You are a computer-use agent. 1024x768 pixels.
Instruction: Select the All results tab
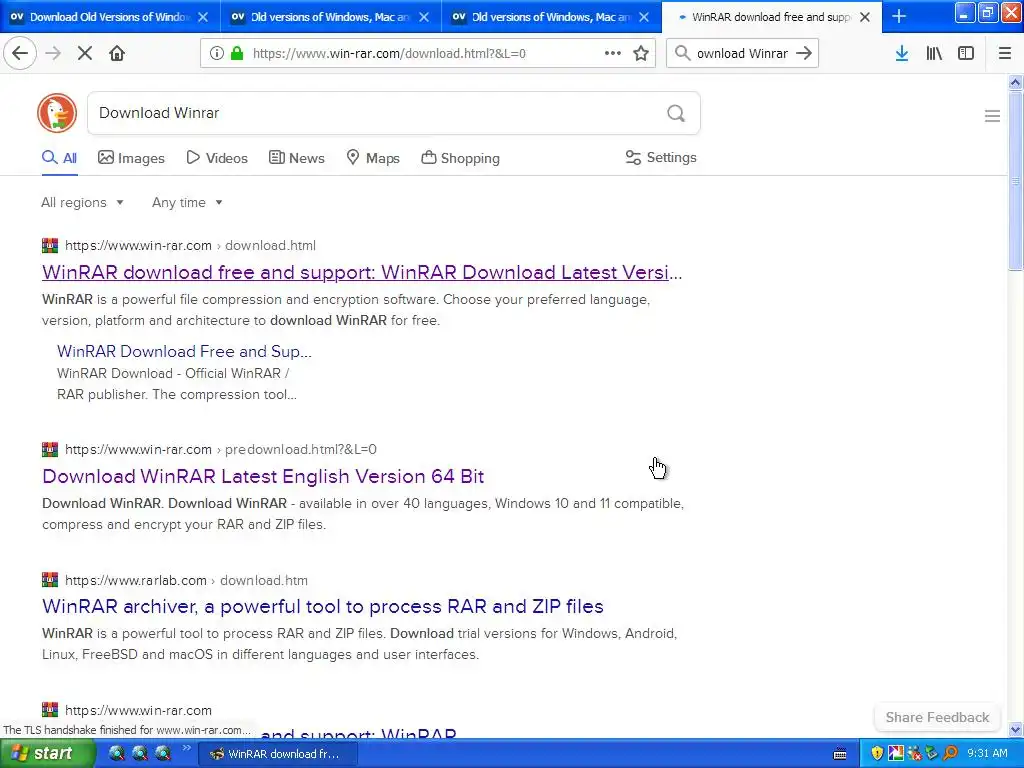[x=59, y=158]
